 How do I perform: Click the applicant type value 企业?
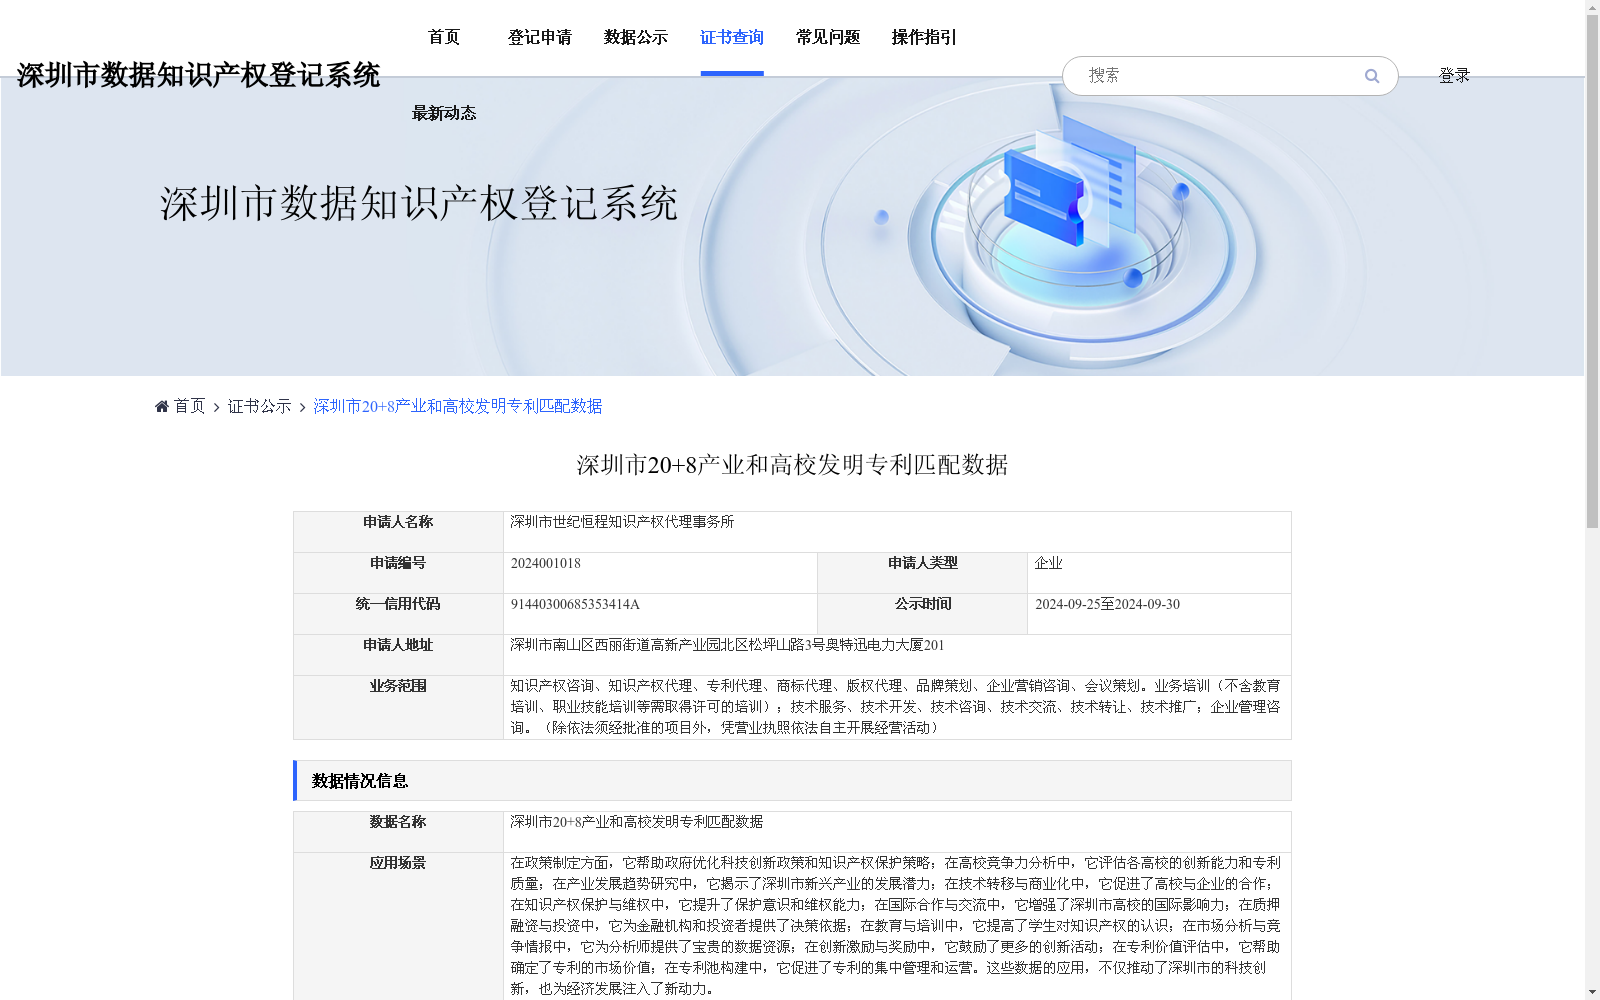tap(1048, 563)
